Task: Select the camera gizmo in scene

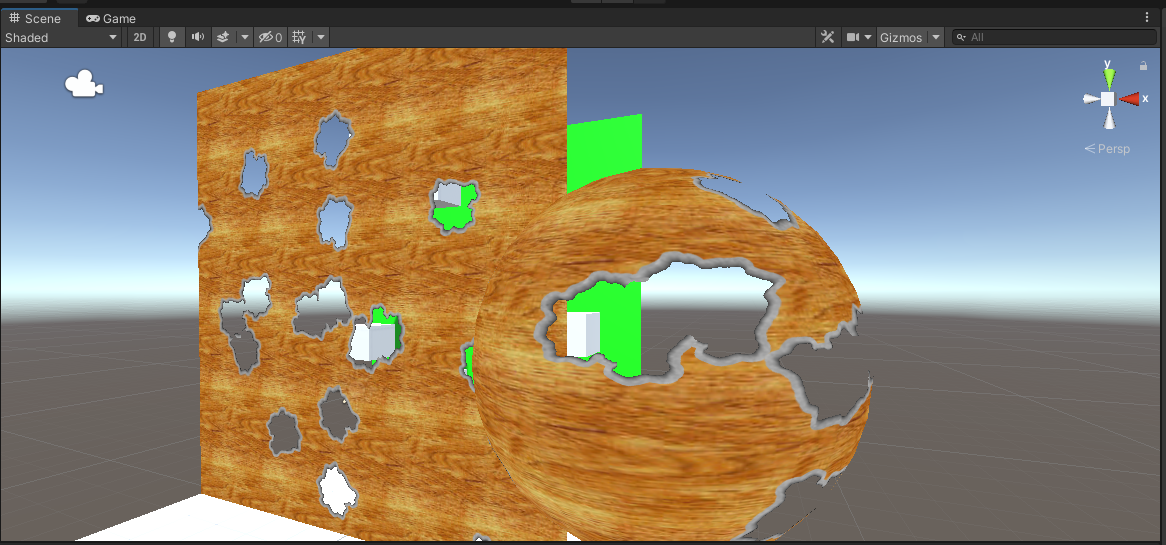Action: point(83,84)
